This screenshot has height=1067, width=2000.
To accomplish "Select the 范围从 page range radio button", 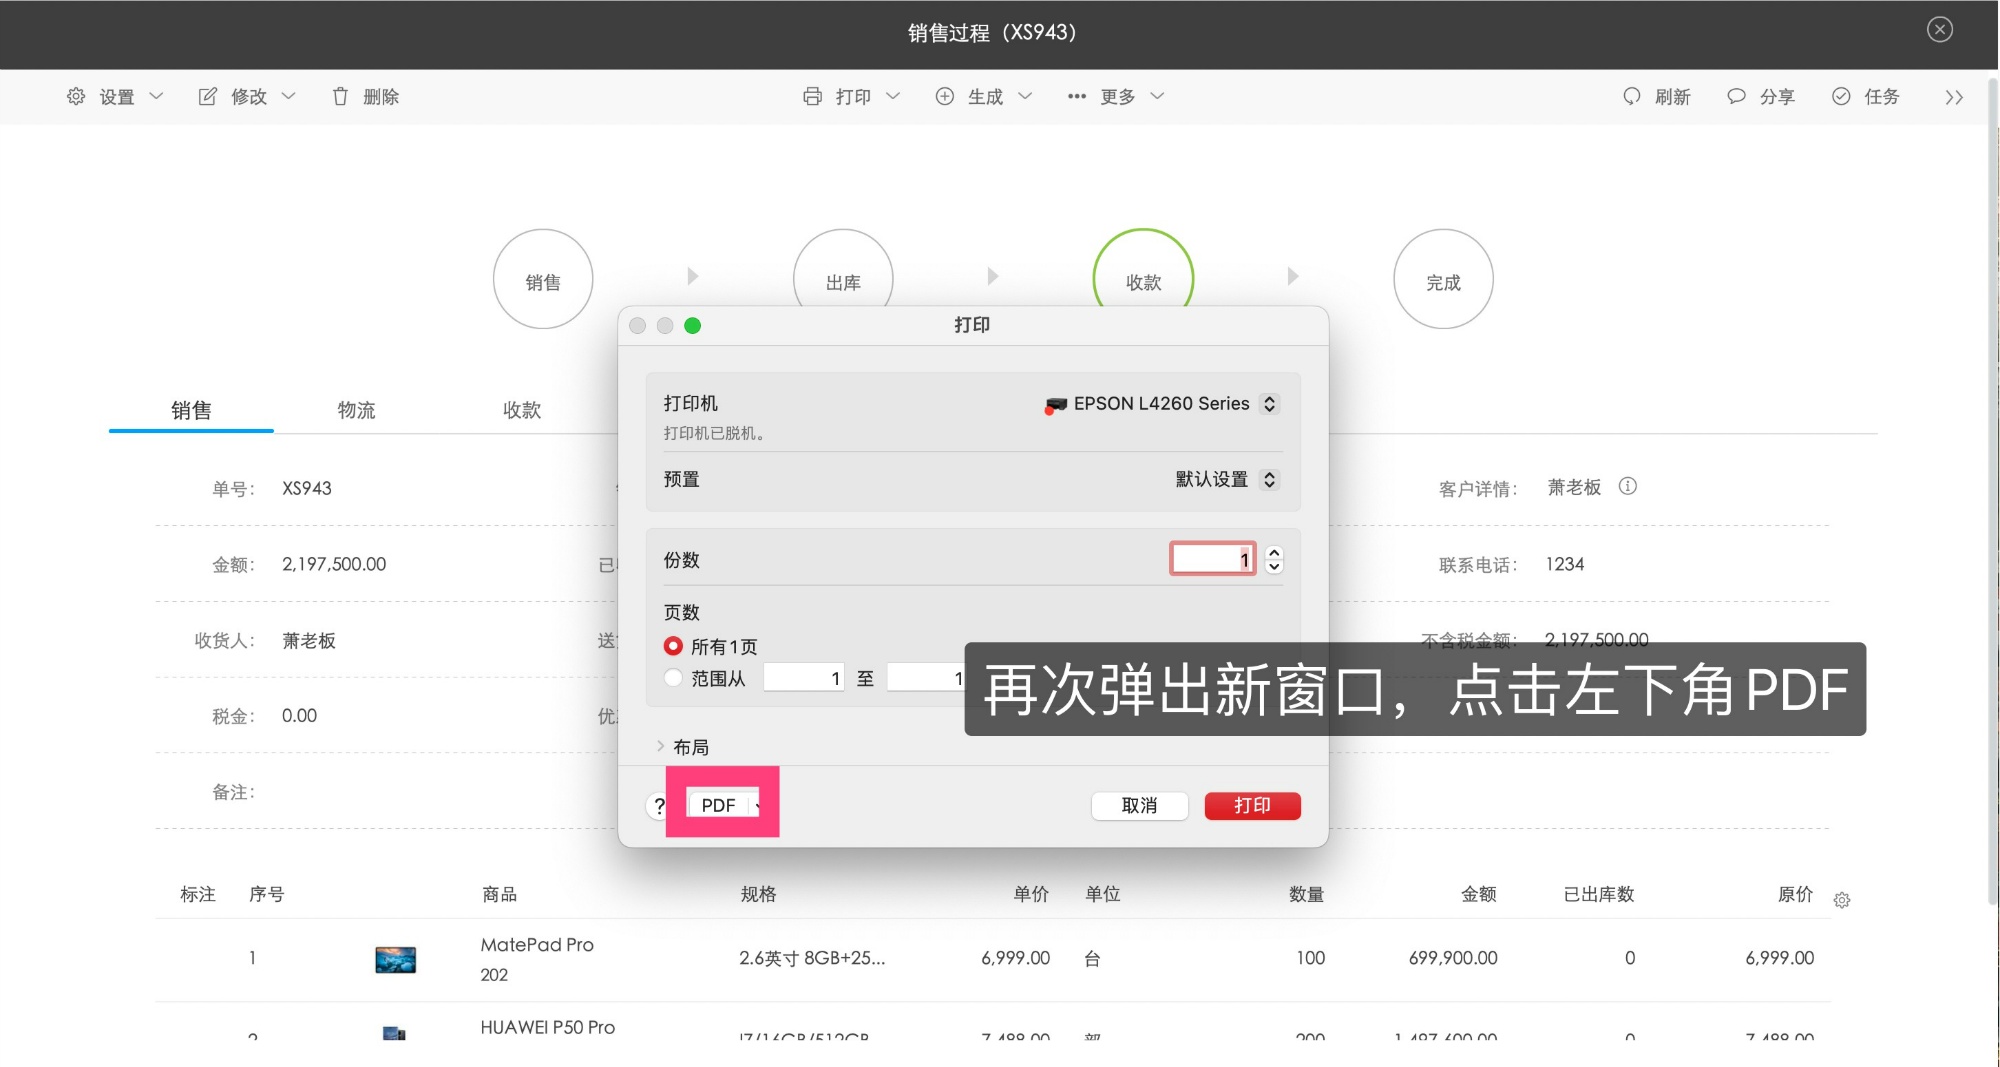I will pos(674,678).
